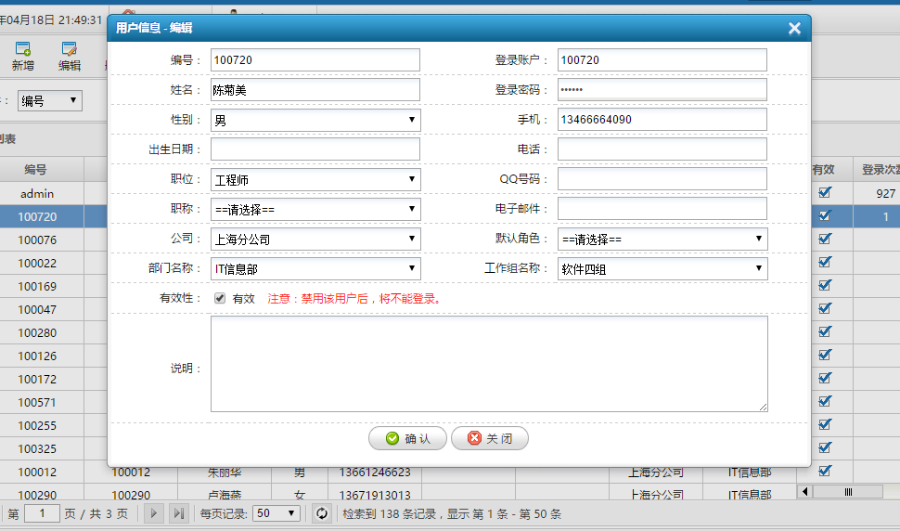Open the 性别 dropdown
This screenshot has height=531, width=900.
315,120
